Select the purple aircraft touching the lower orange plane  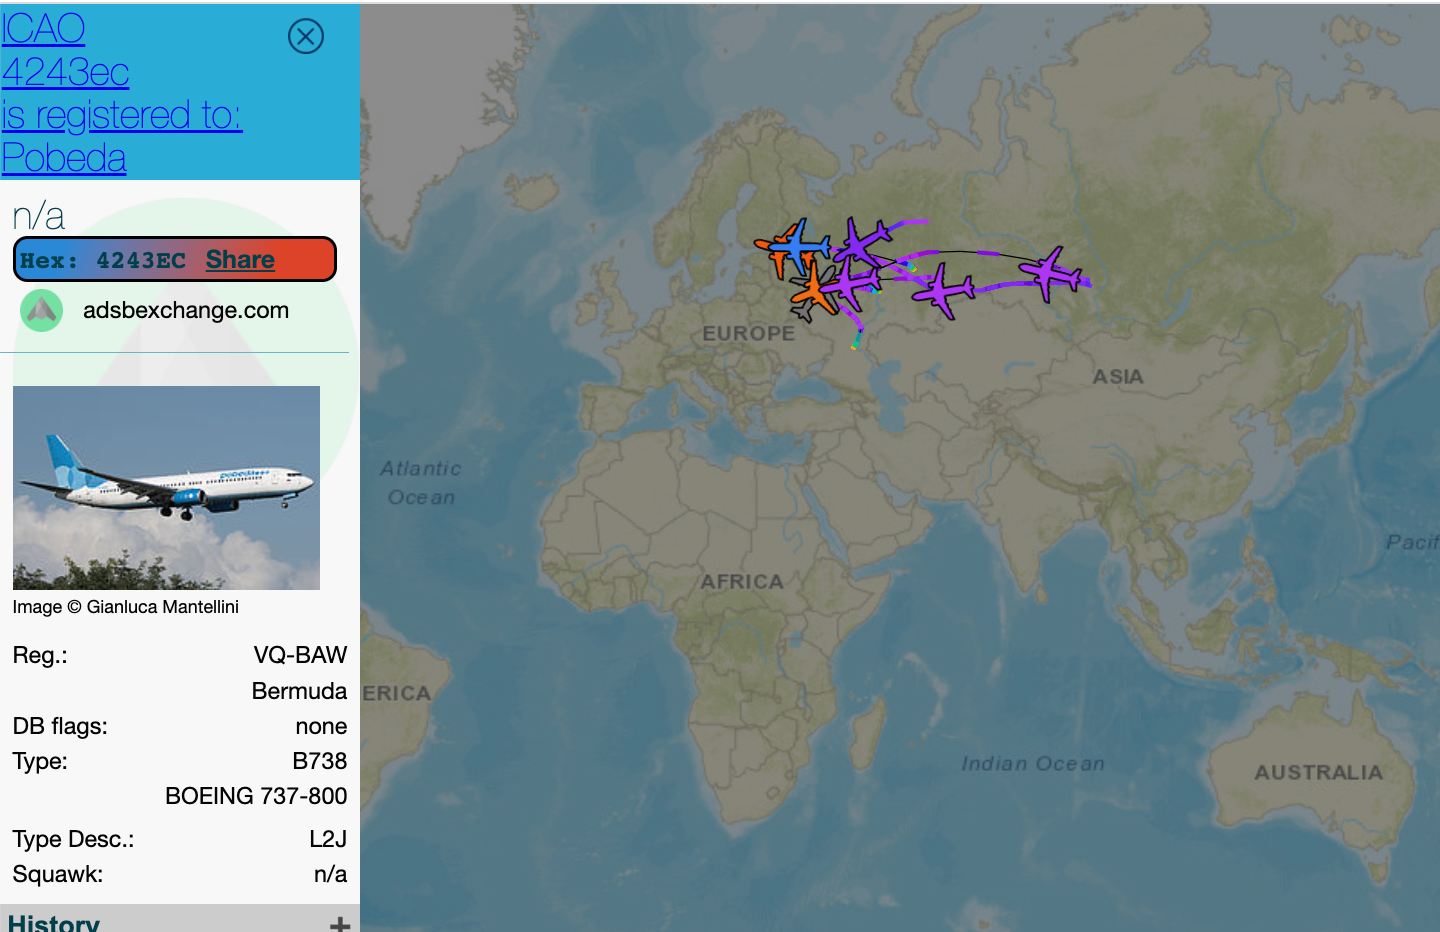coord(848,286)
